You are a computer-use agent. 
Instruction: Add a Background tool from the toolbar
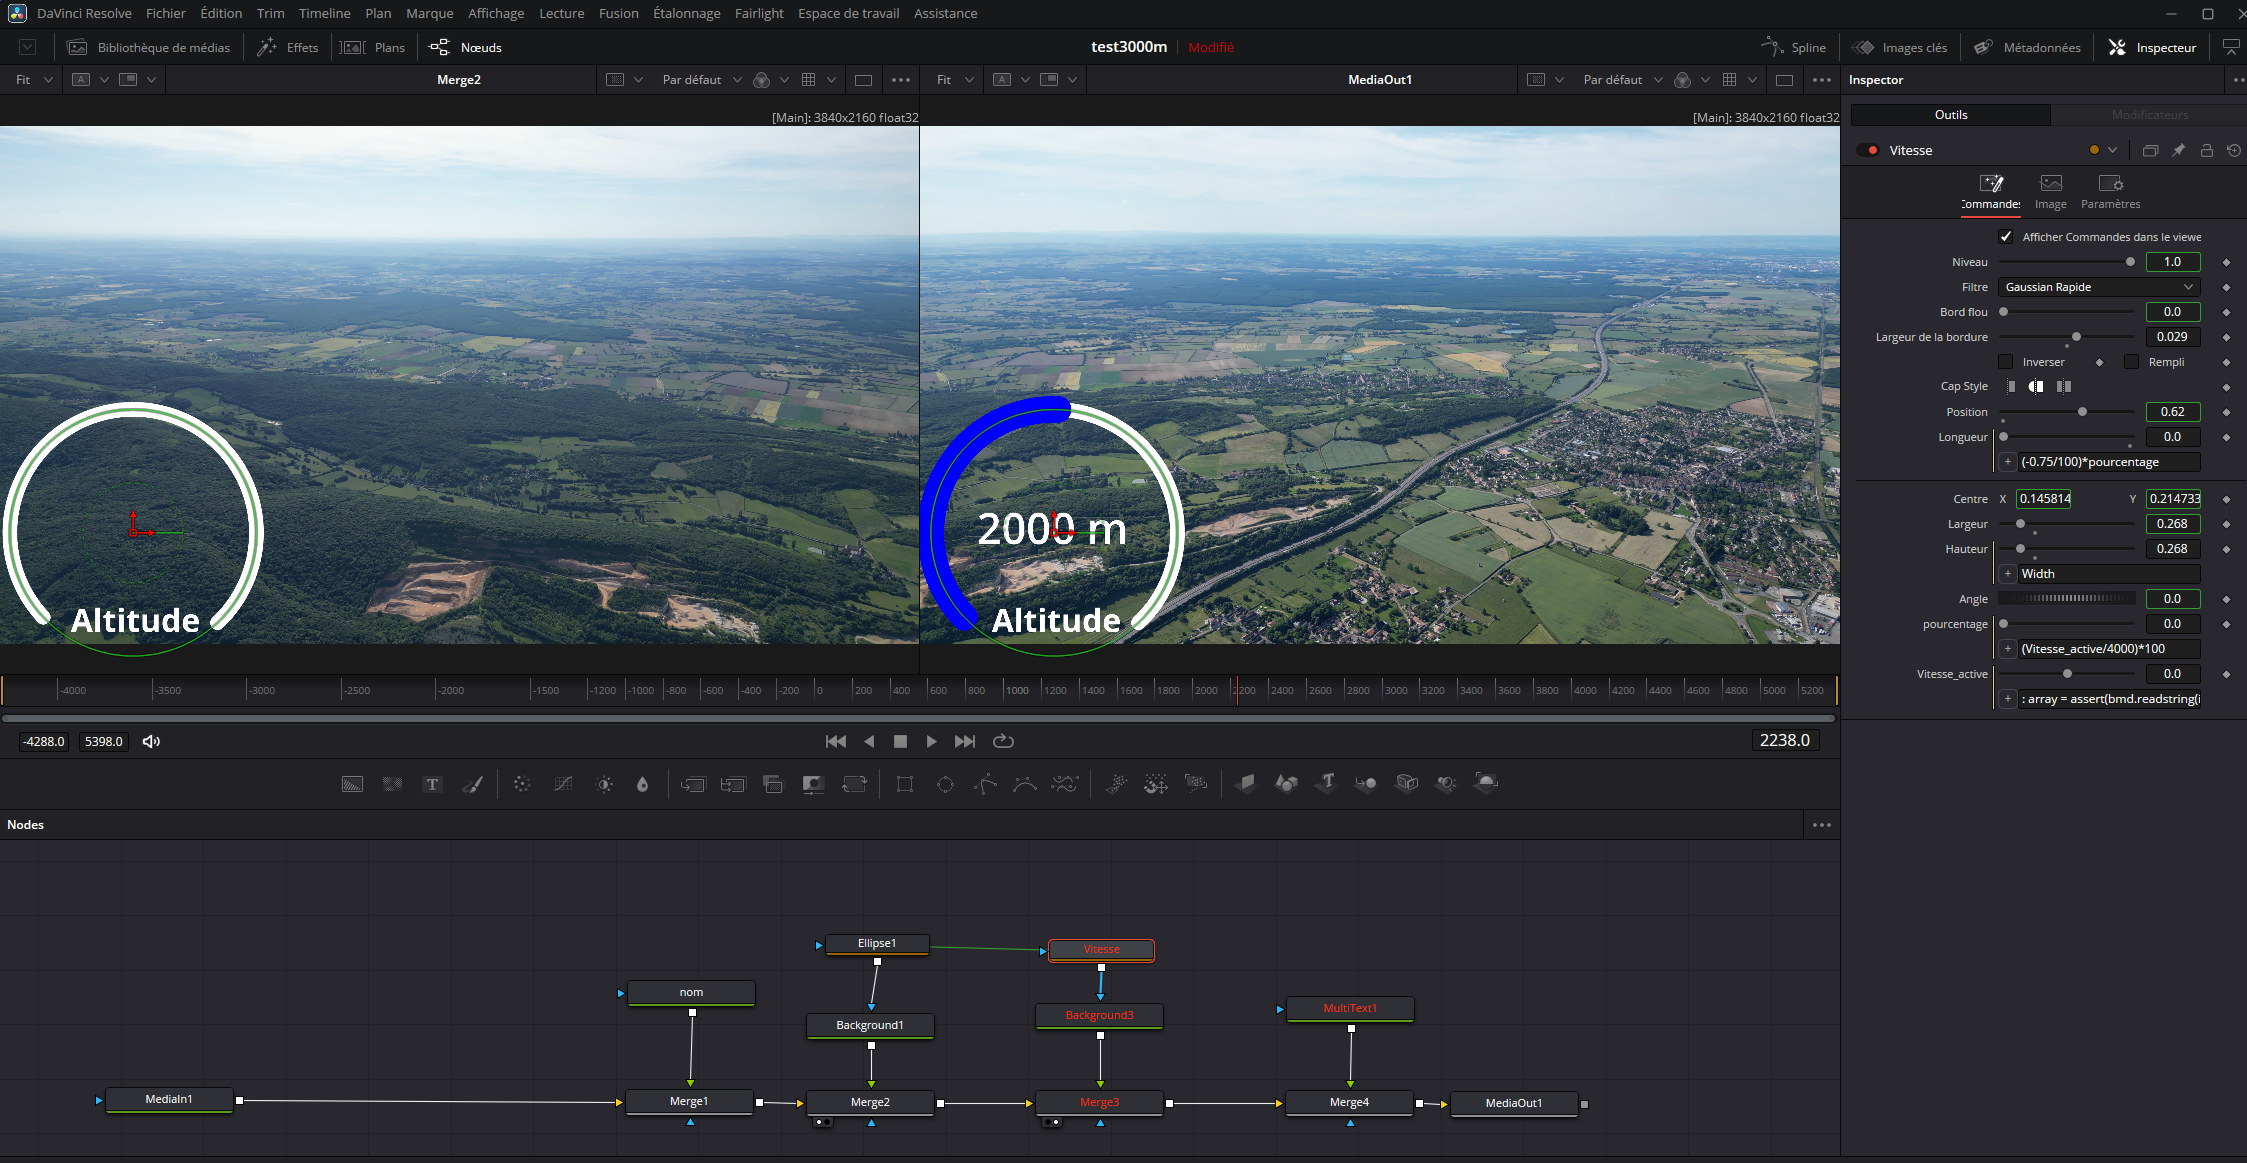[352, 784]
